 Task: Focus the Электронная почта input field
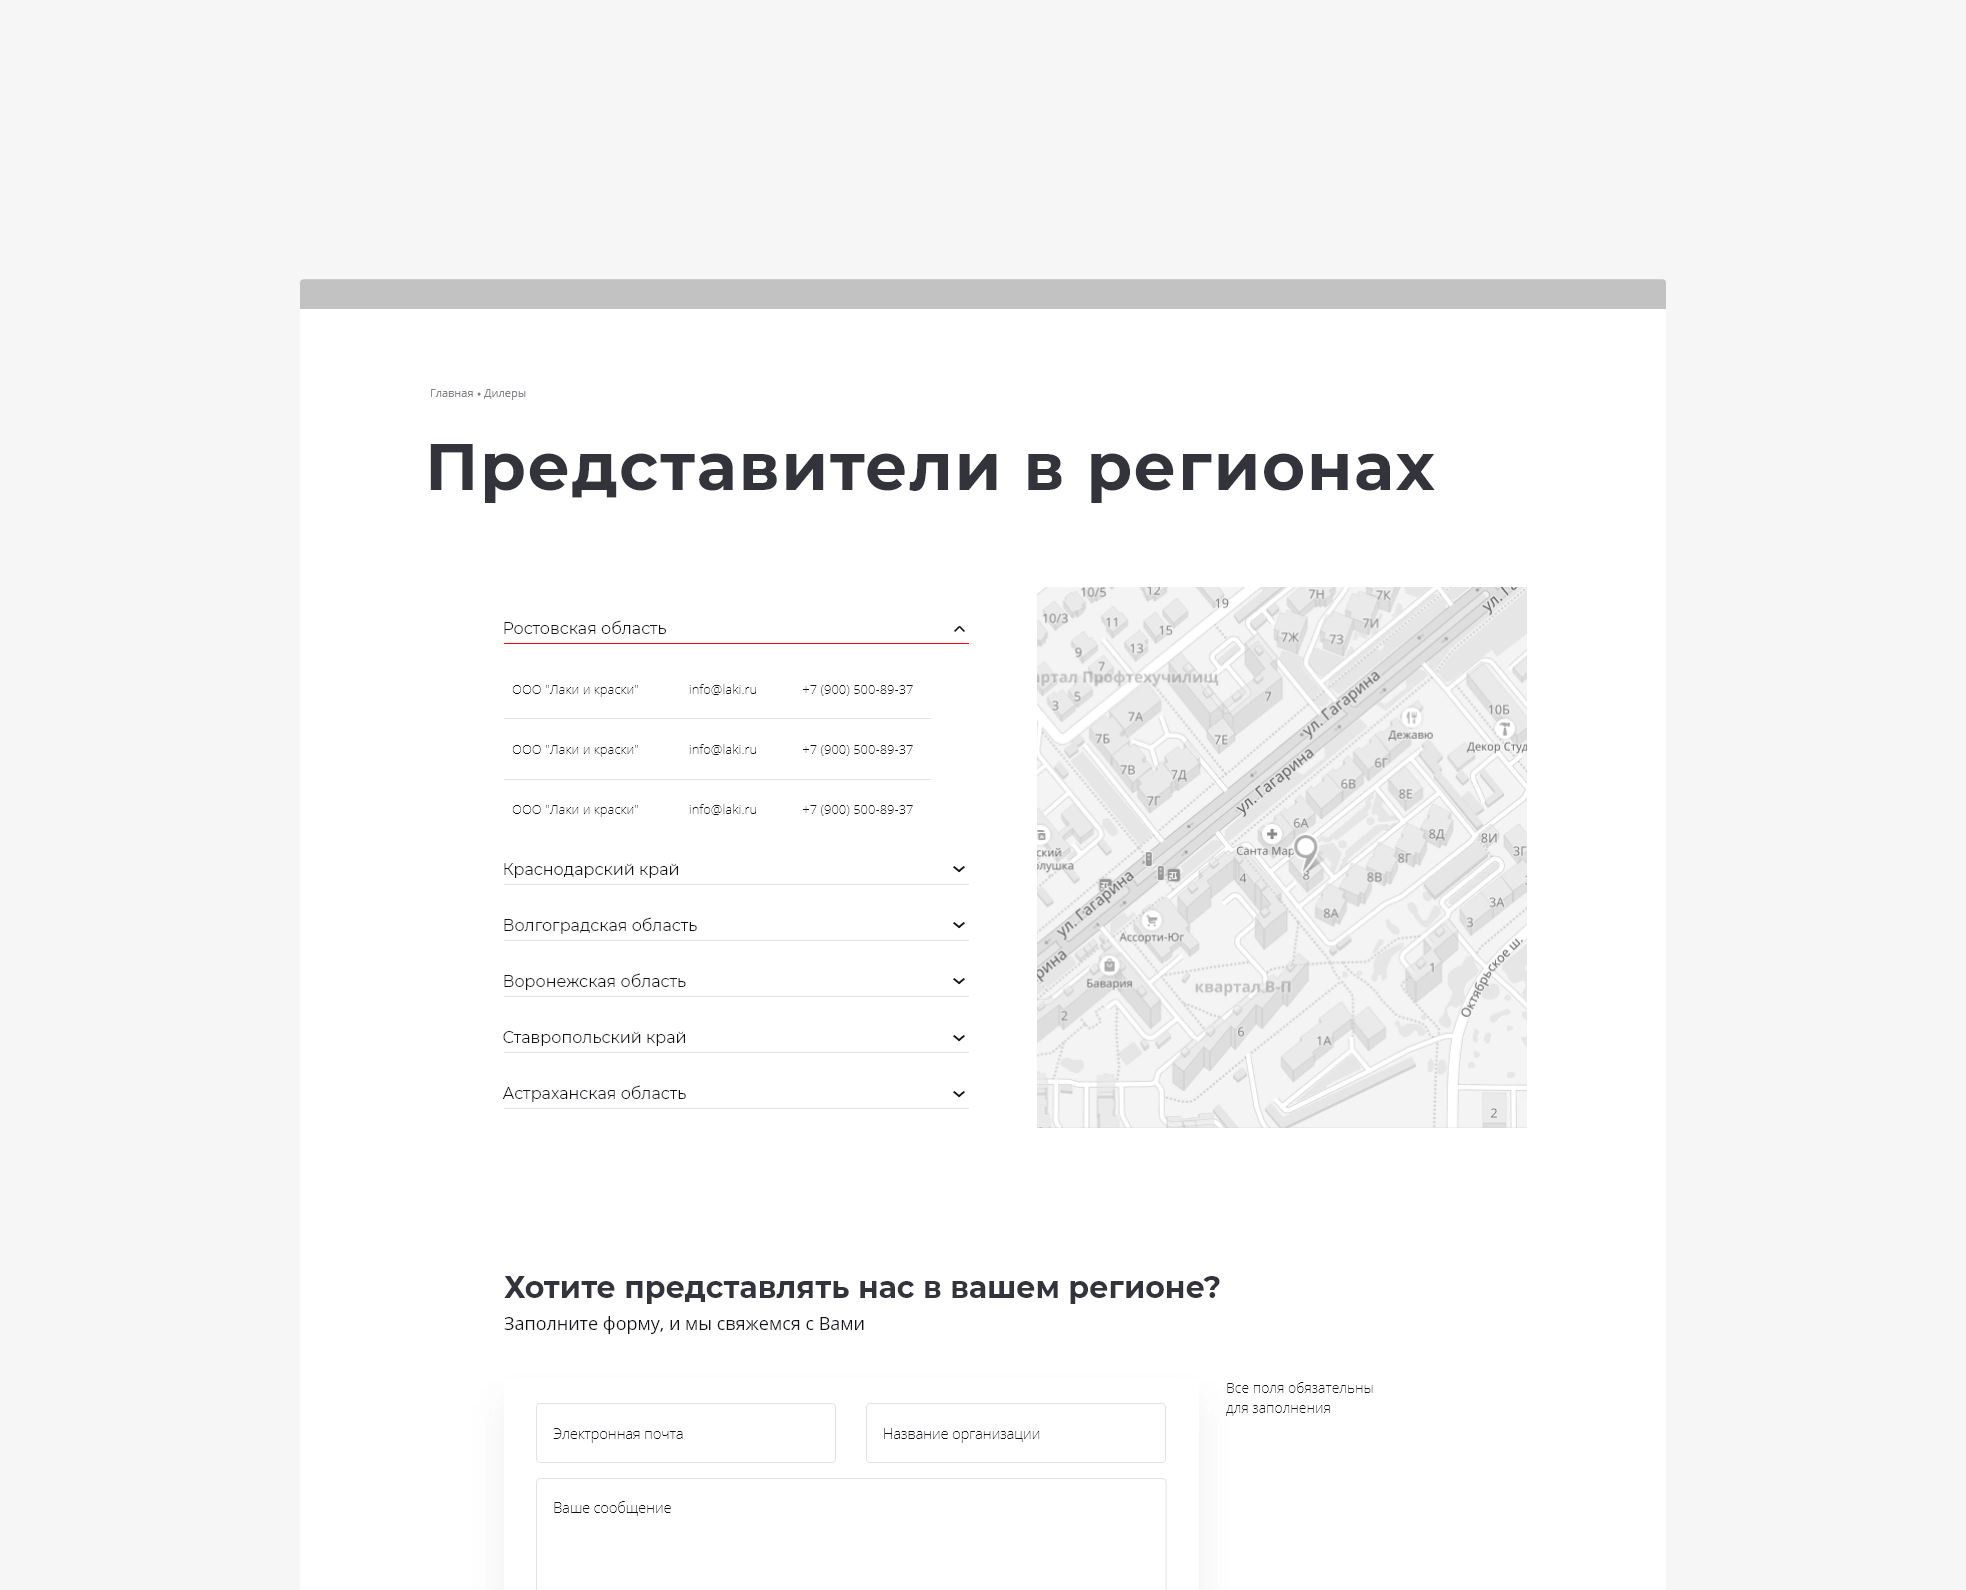click(686, 1433)
